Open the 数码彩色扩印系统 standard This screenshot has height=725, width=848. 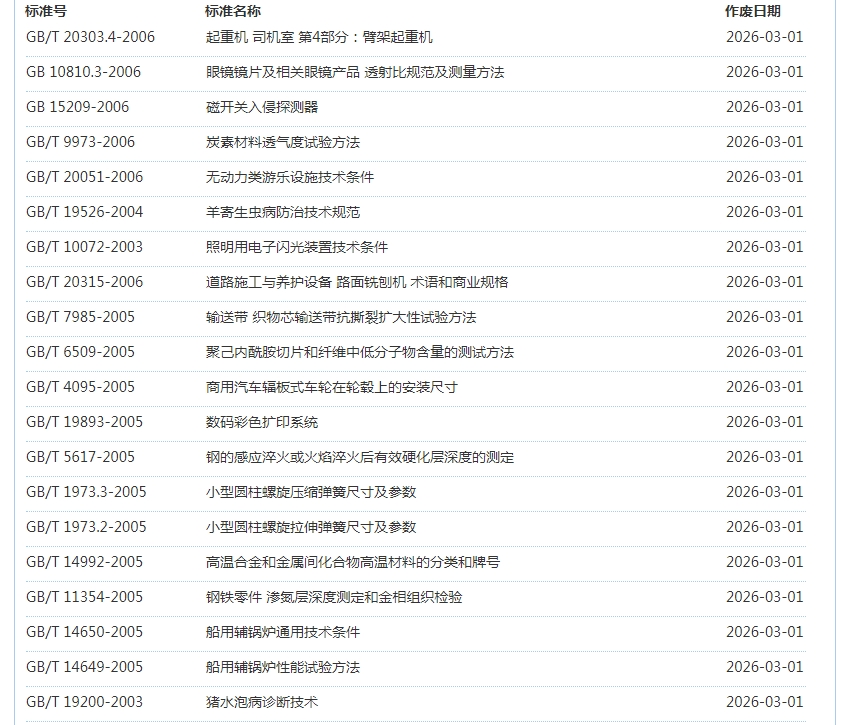(x=262, y=422)
